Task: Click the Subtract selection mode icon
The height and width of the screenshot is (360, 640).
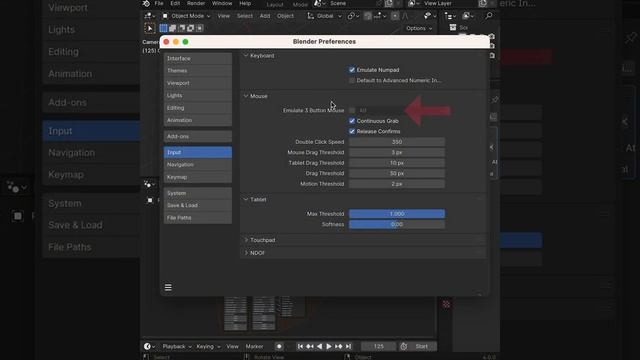Action: tap(181, 28)
